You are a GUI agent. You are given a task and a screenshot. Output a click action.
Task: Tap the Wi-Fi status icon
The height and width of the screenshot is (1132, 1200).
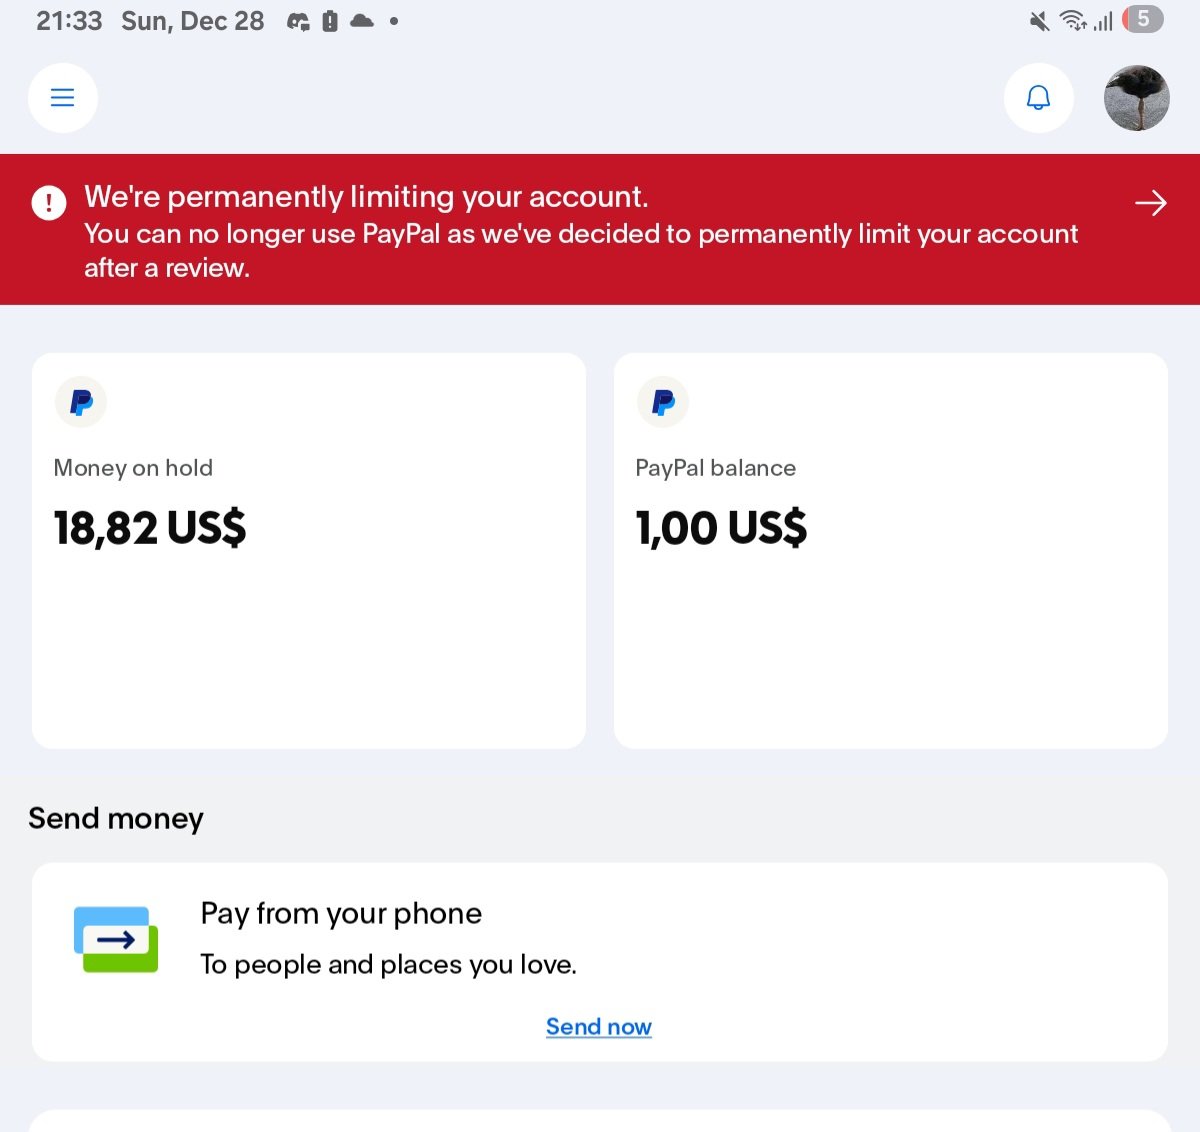[1073, 20]
